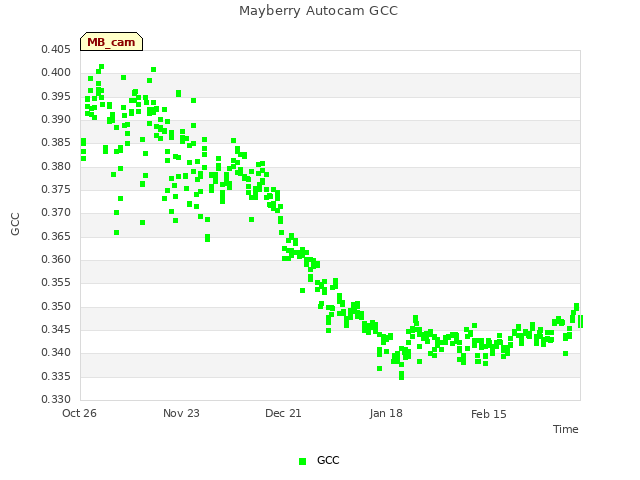Click the 0.365 y-axis tick label

[56, 236]
